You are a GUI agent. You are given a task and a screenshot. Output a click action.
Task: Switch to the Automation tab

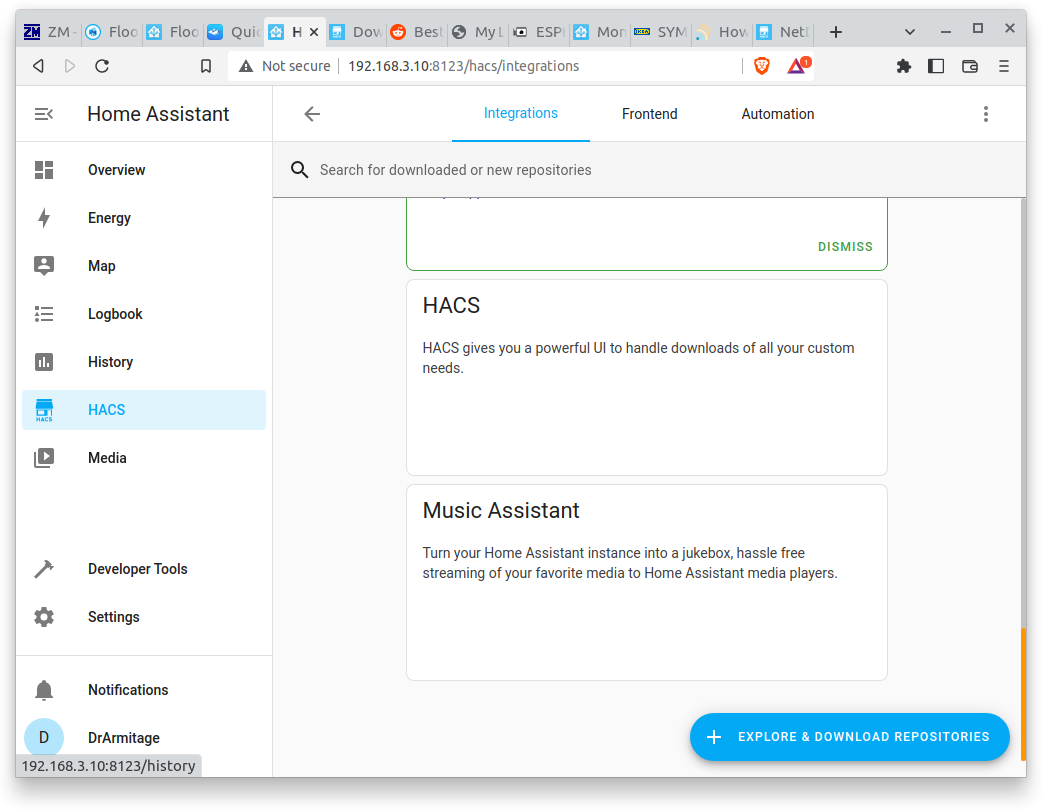point(778,114)
